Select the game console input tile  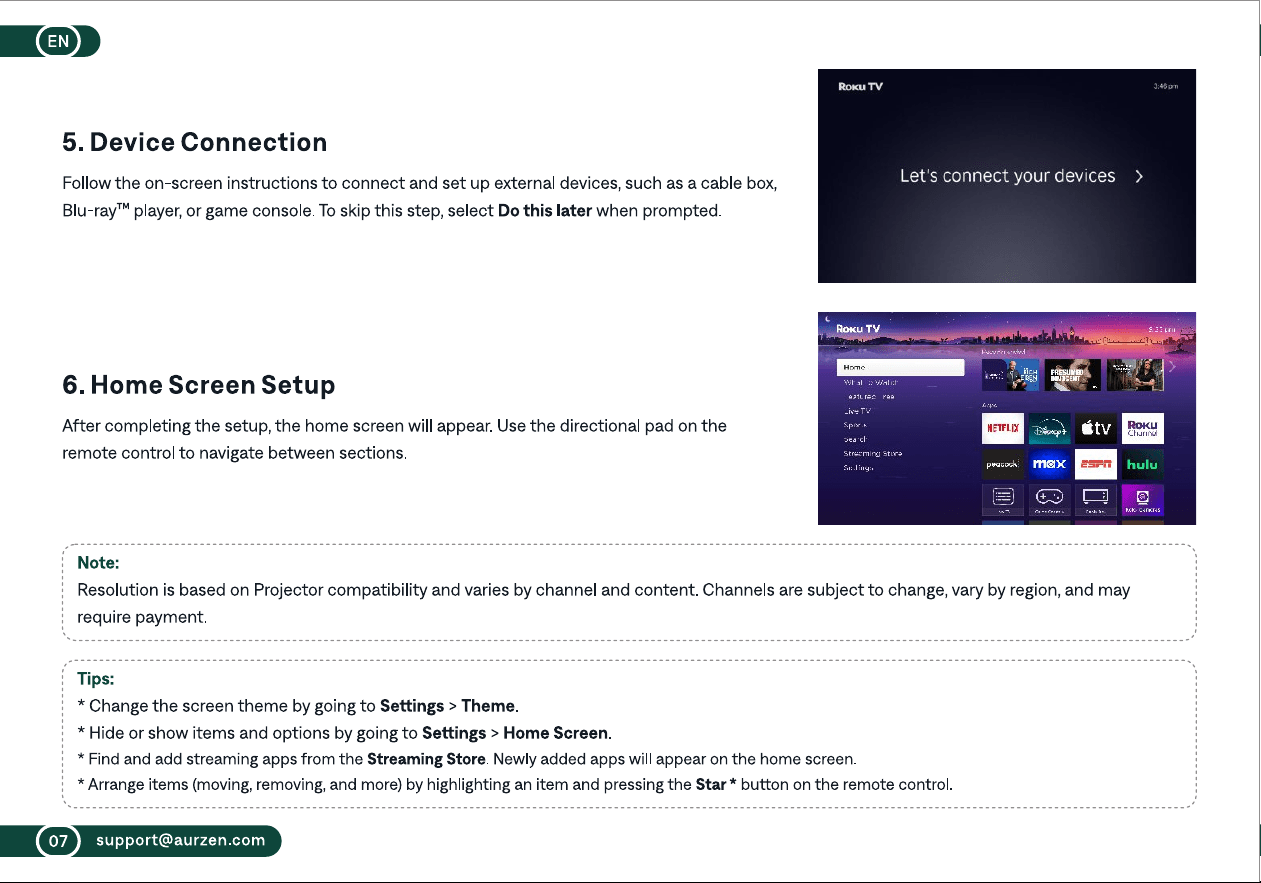click(x=1049, y=499)
